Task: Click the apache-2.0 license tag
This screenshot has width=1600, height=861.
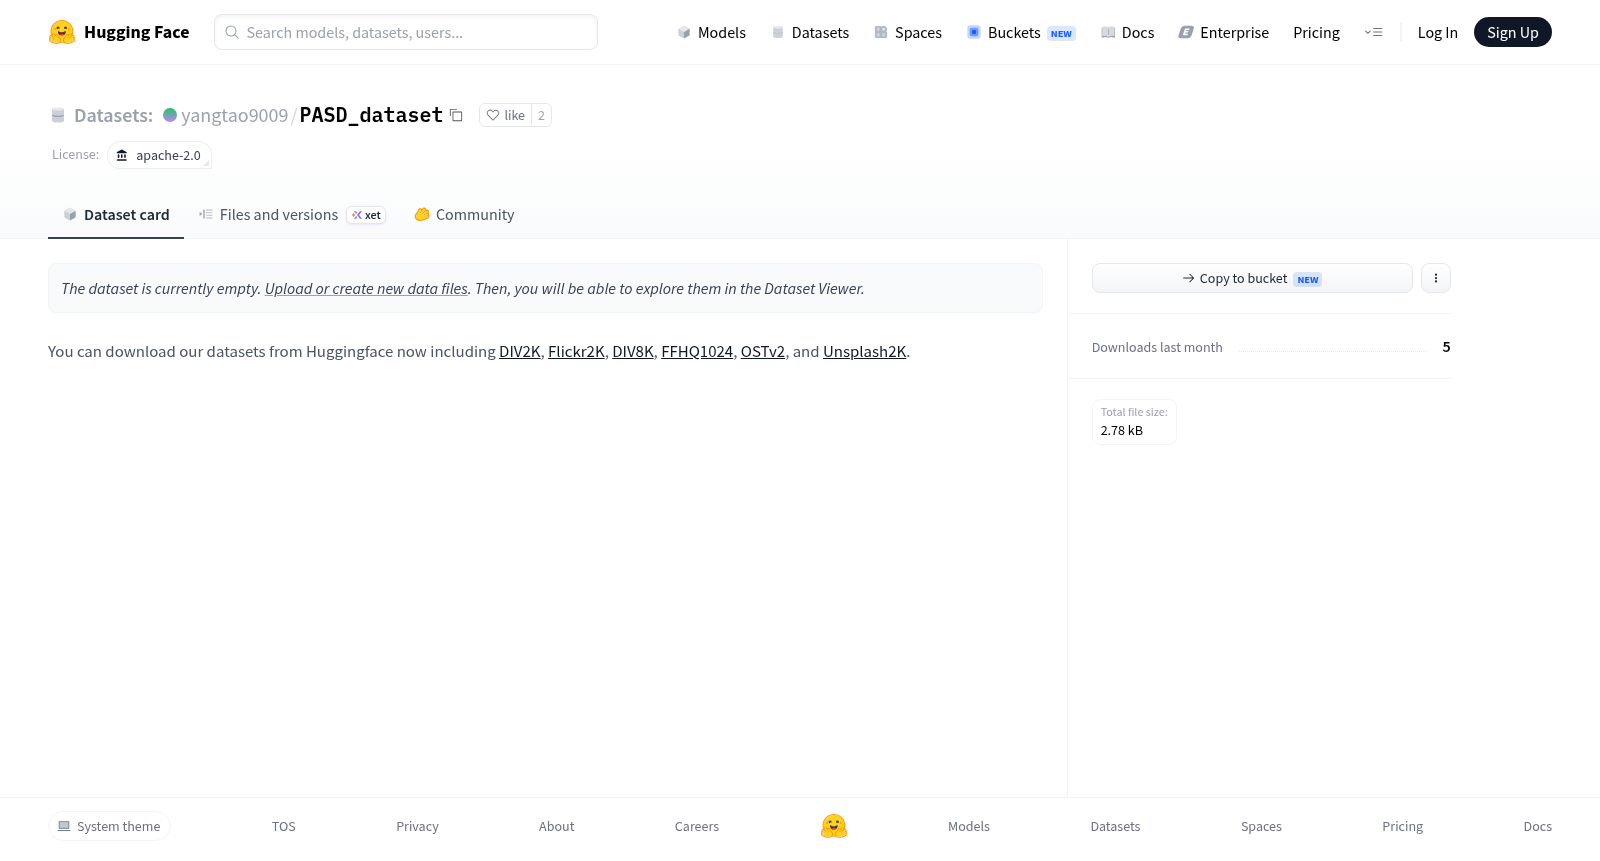Action: coord(159,155)
